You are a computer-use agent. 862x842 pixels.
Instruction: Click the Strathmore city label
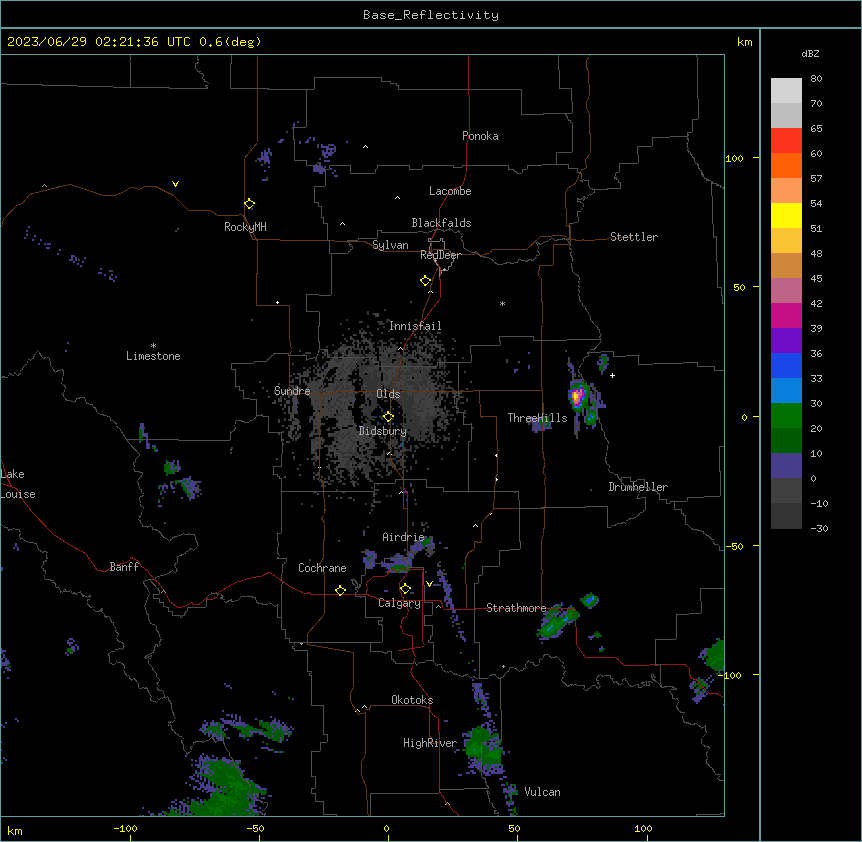click(516, 608)
